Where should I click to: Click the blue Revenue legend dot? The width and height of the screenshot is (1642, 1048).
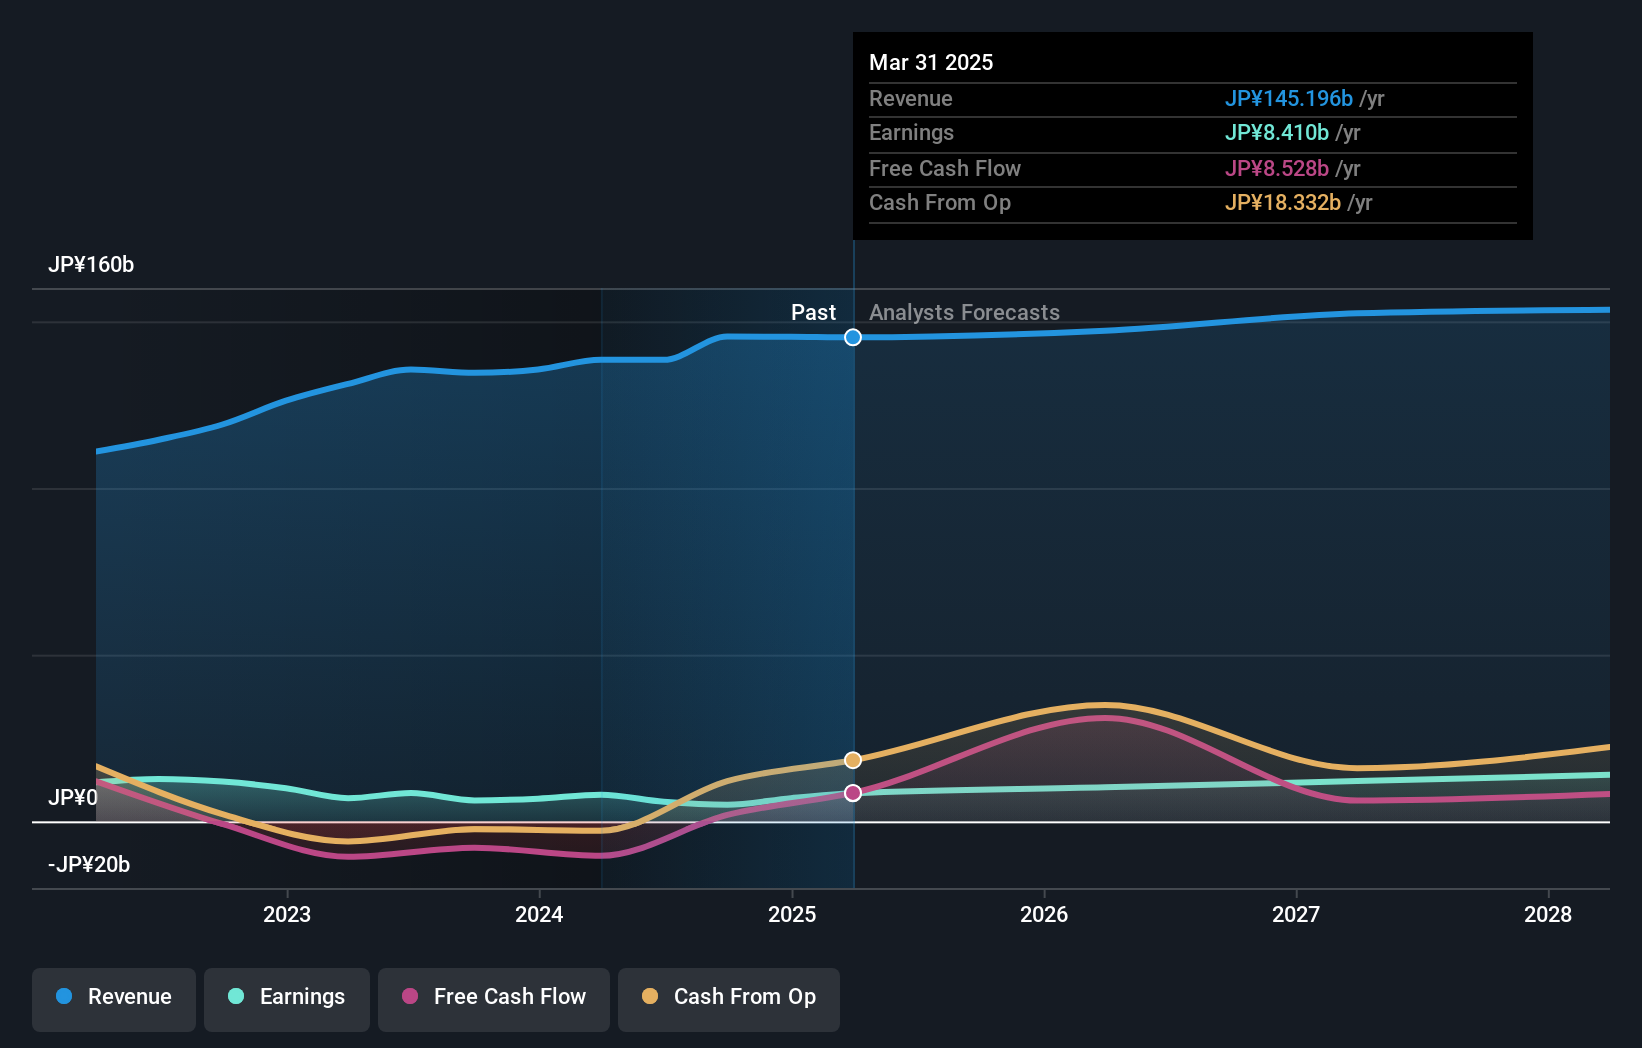click(64, 997)
